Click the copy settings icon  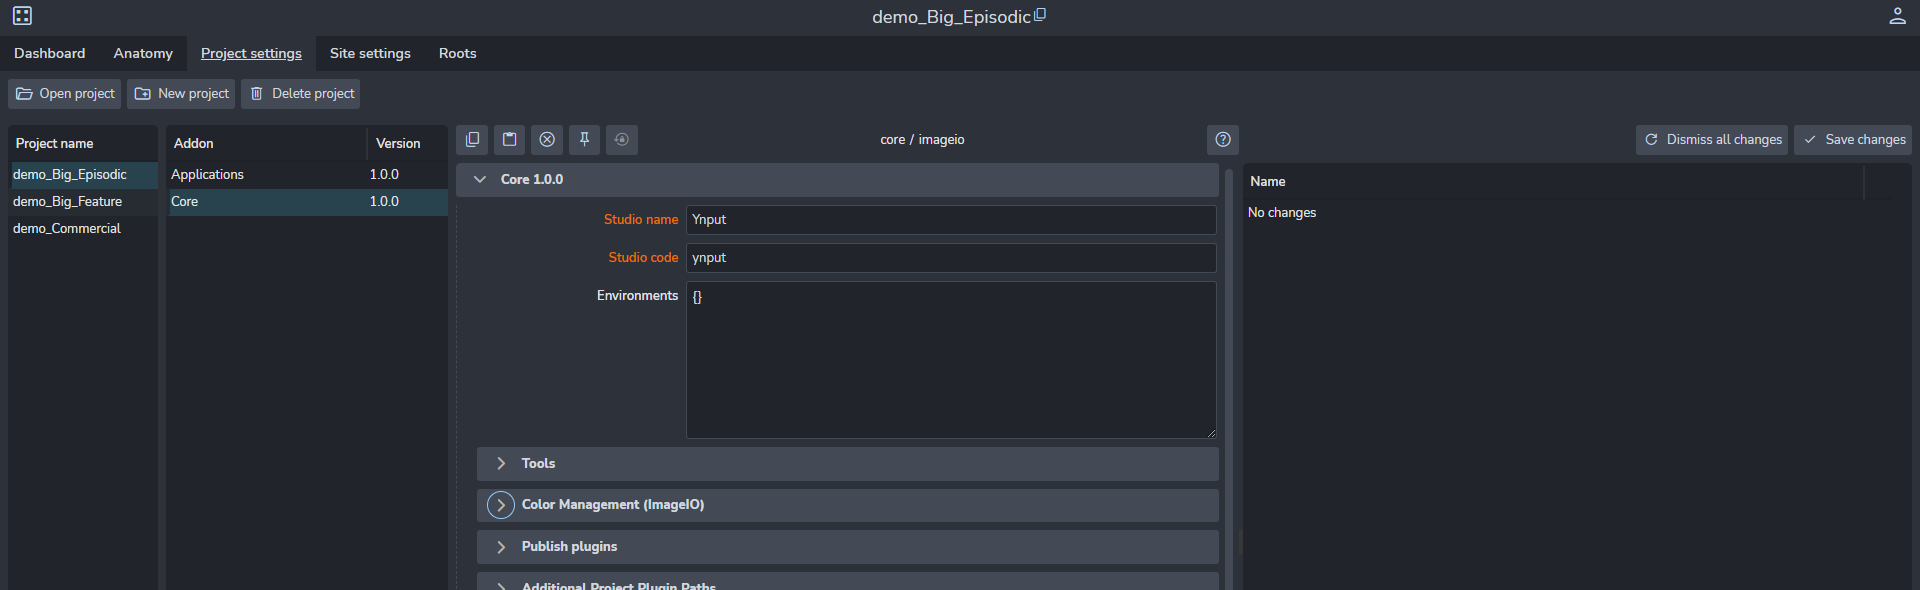tap(472, 140)
